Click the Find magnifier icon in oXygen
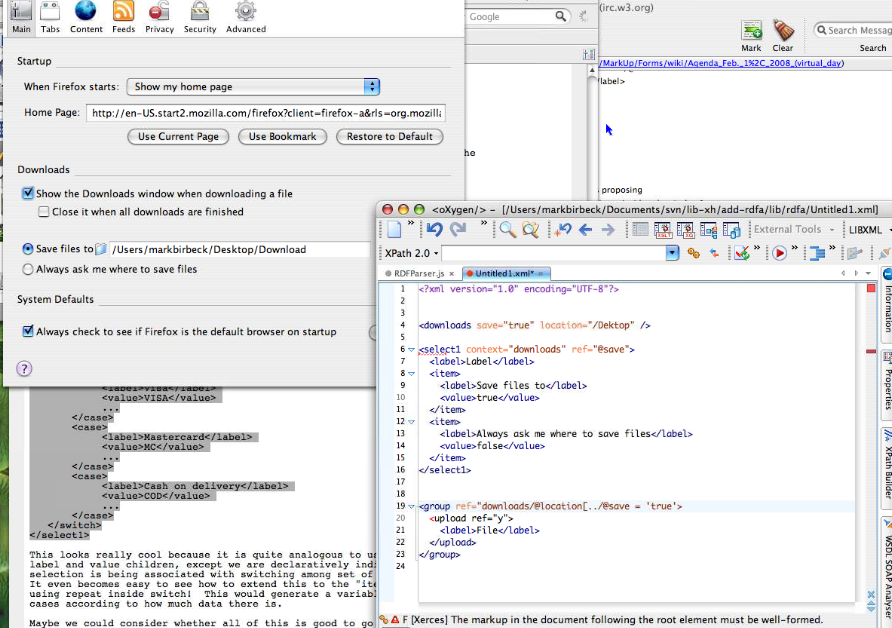Image resolution: width=892 pixels, height=628 pixels. coord(507,229)
